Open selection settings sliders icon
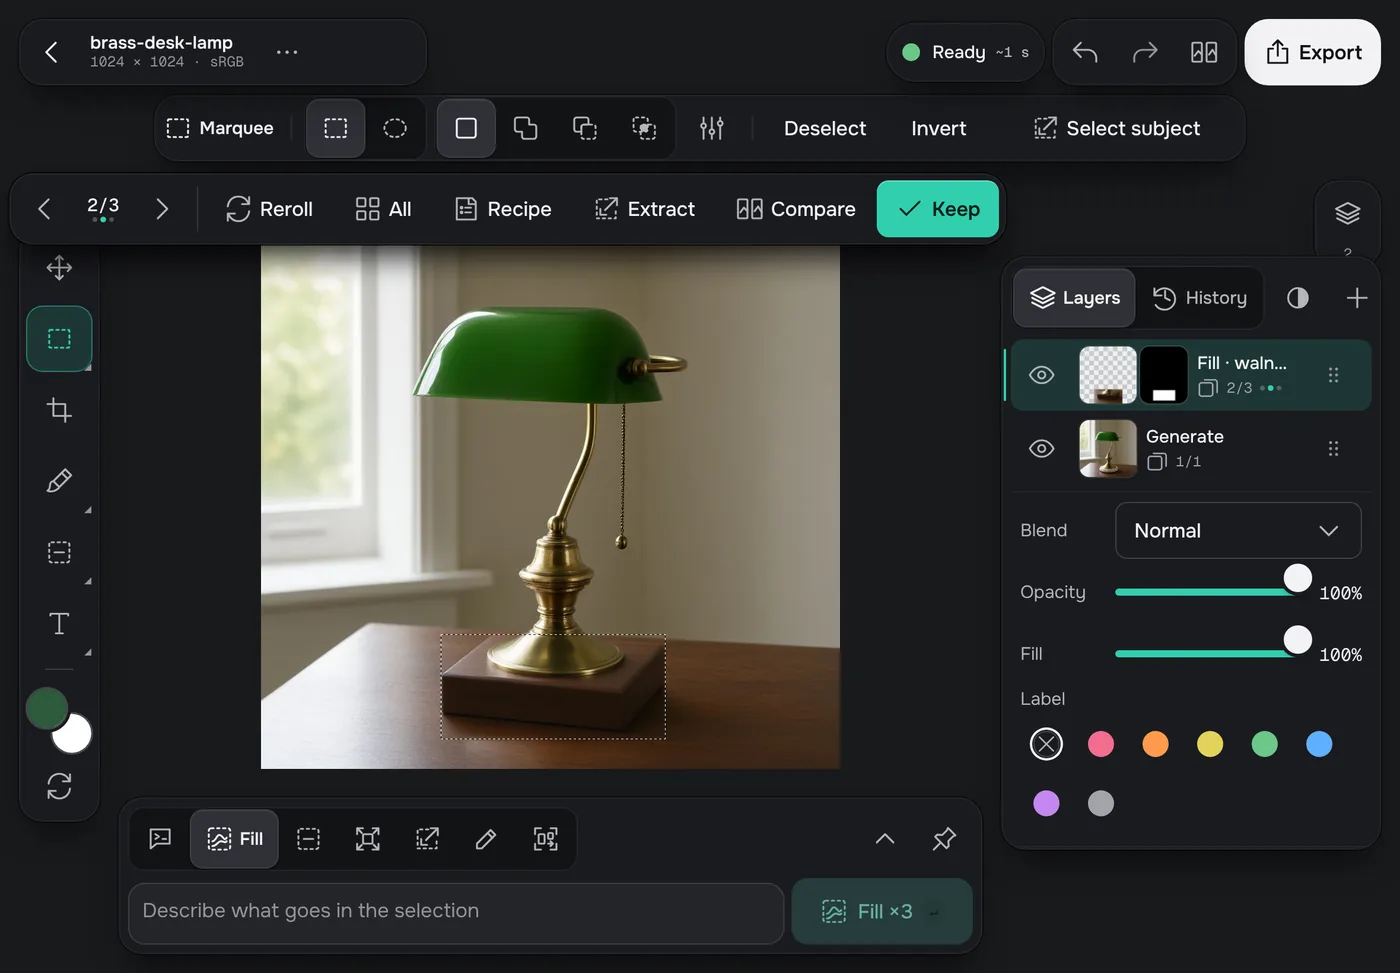The width and height of the screenshot is (1400, 973). click(x=711, y=128)
